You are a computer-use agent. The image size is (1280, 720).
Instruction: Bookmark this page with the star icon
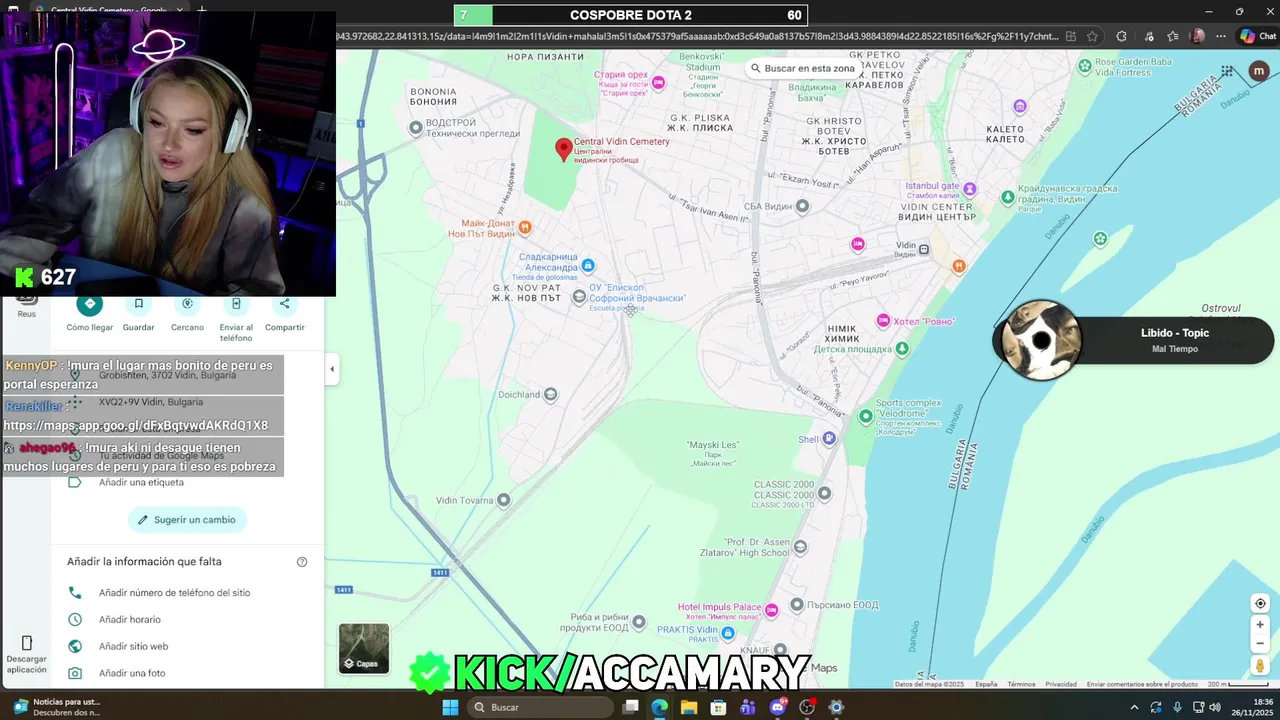[1092, 36]
